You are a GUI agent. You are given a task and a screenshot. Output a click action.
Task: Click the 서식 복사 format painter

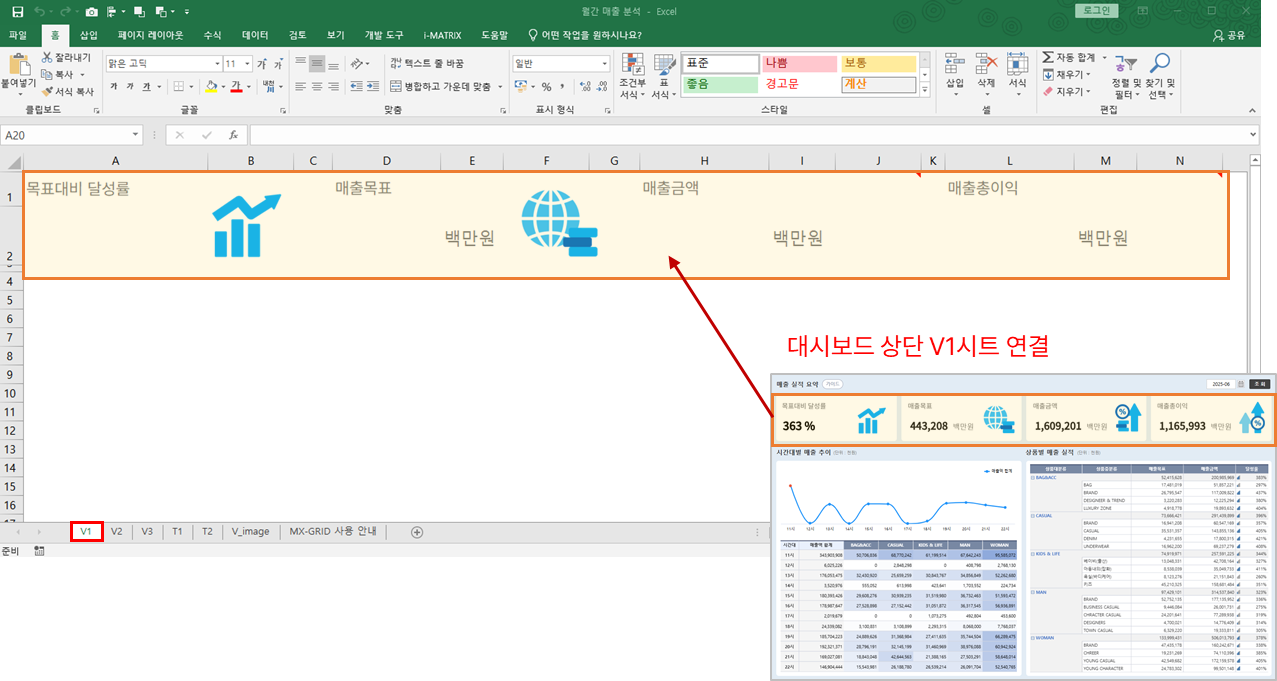(68, 91)
